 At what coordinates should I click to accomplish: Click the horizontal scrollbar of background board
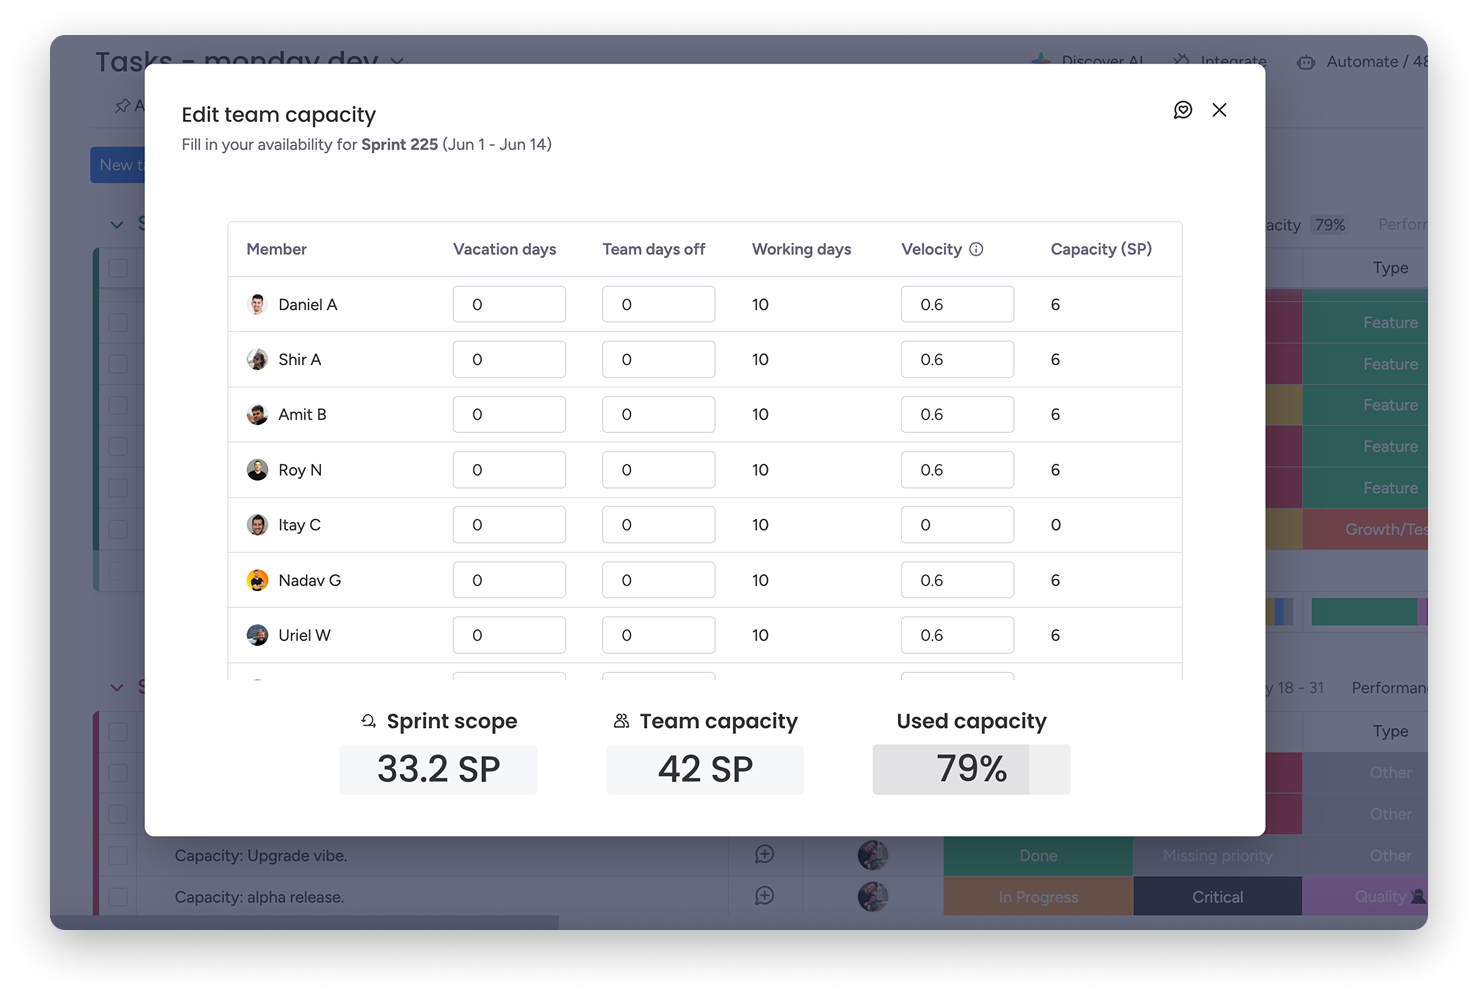[x=304, y=922]
